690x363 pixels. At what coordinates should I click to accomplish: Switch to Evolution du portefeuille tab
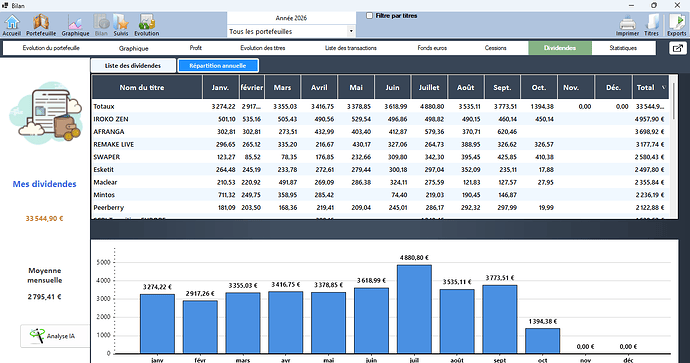tap(51, 48)
